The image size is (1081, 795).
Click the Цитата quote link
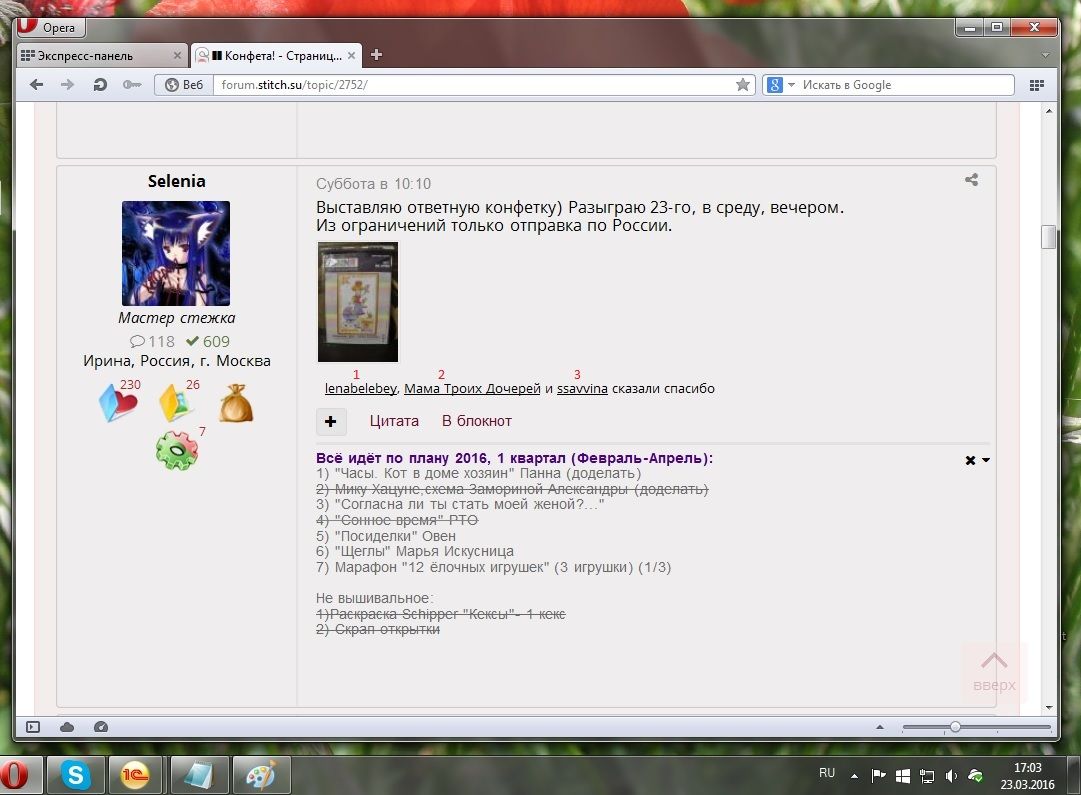click(394, 421)
